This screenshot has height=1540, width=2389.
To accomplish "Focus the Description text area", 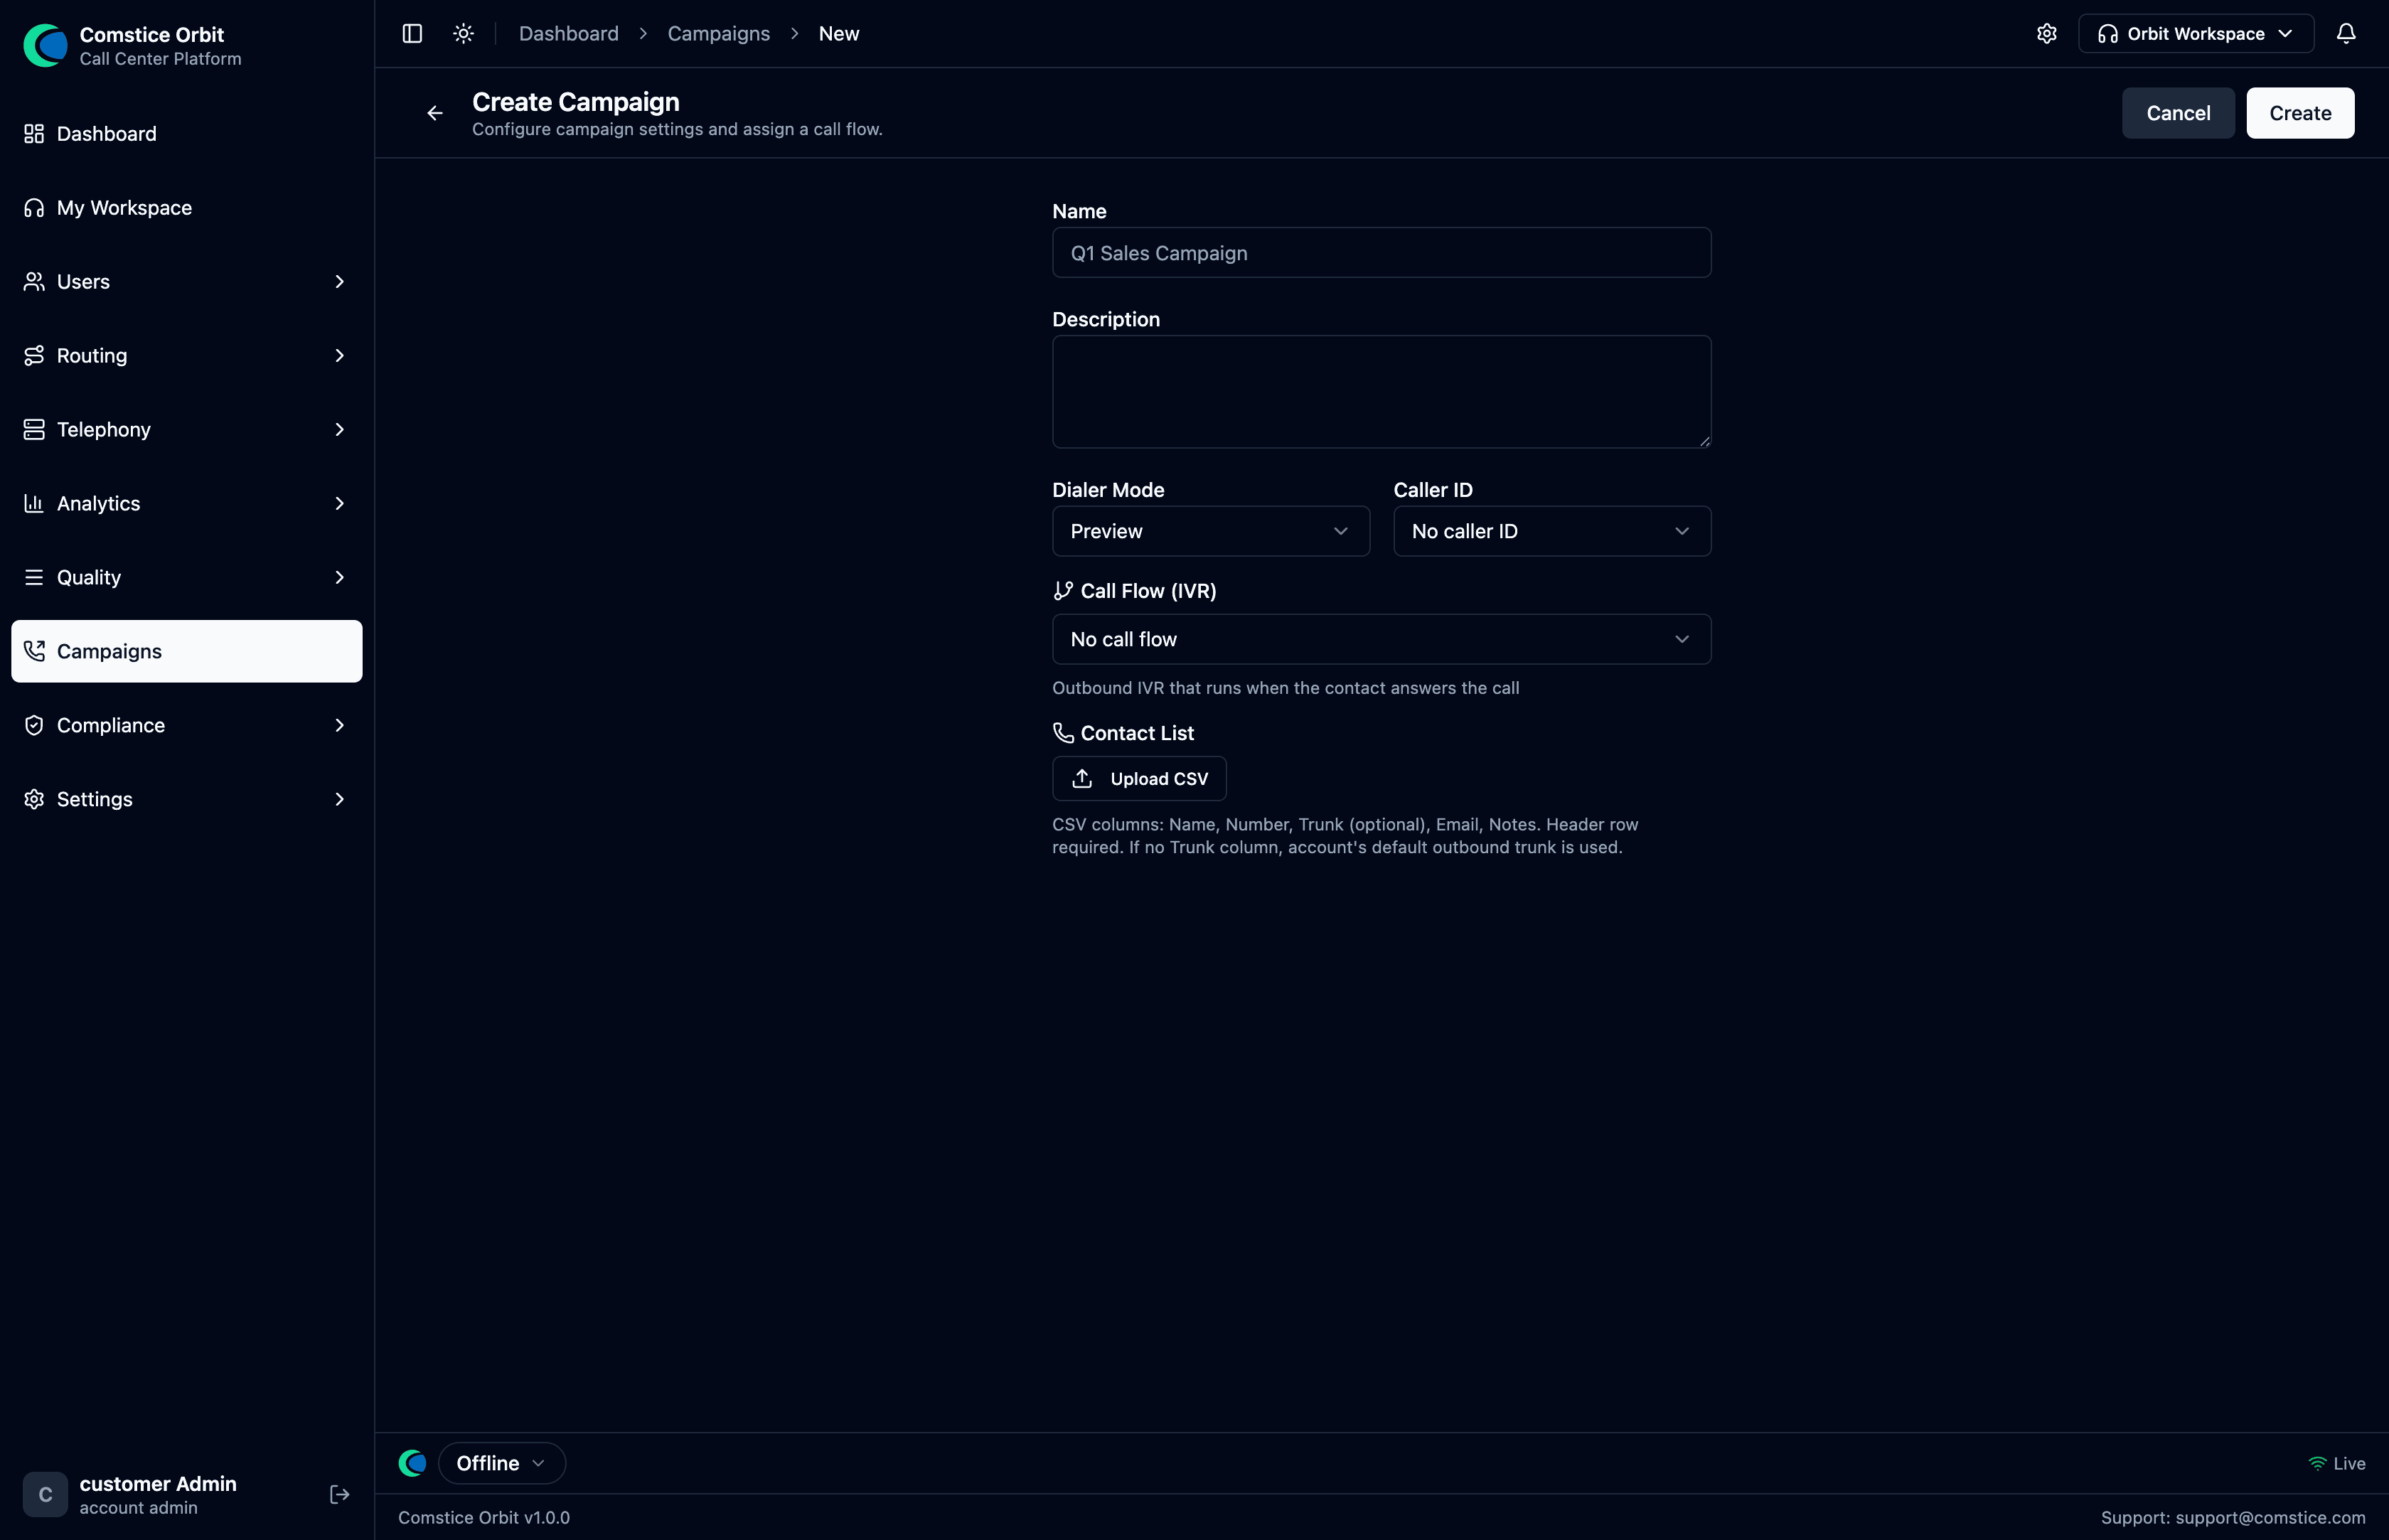I will (x=1382, y=392).
